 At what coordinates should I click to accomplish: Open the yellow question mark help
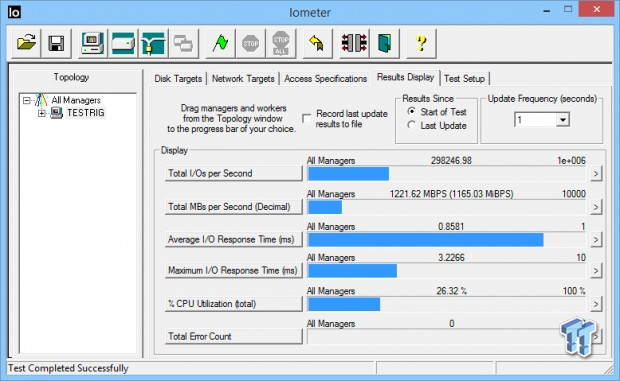tap(421, 43)
